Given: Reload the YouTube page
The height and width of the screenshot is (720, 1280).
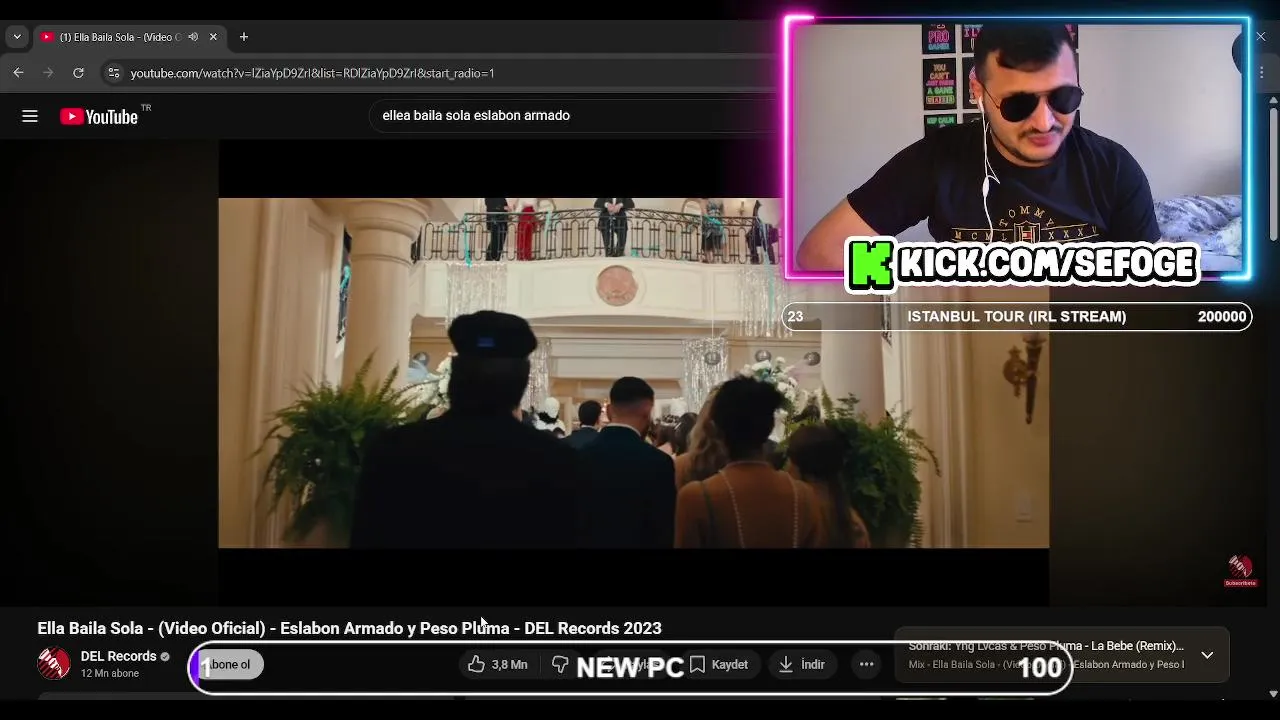Looking at the screenshot, I should pyautogui.click(x=78, y=73).
